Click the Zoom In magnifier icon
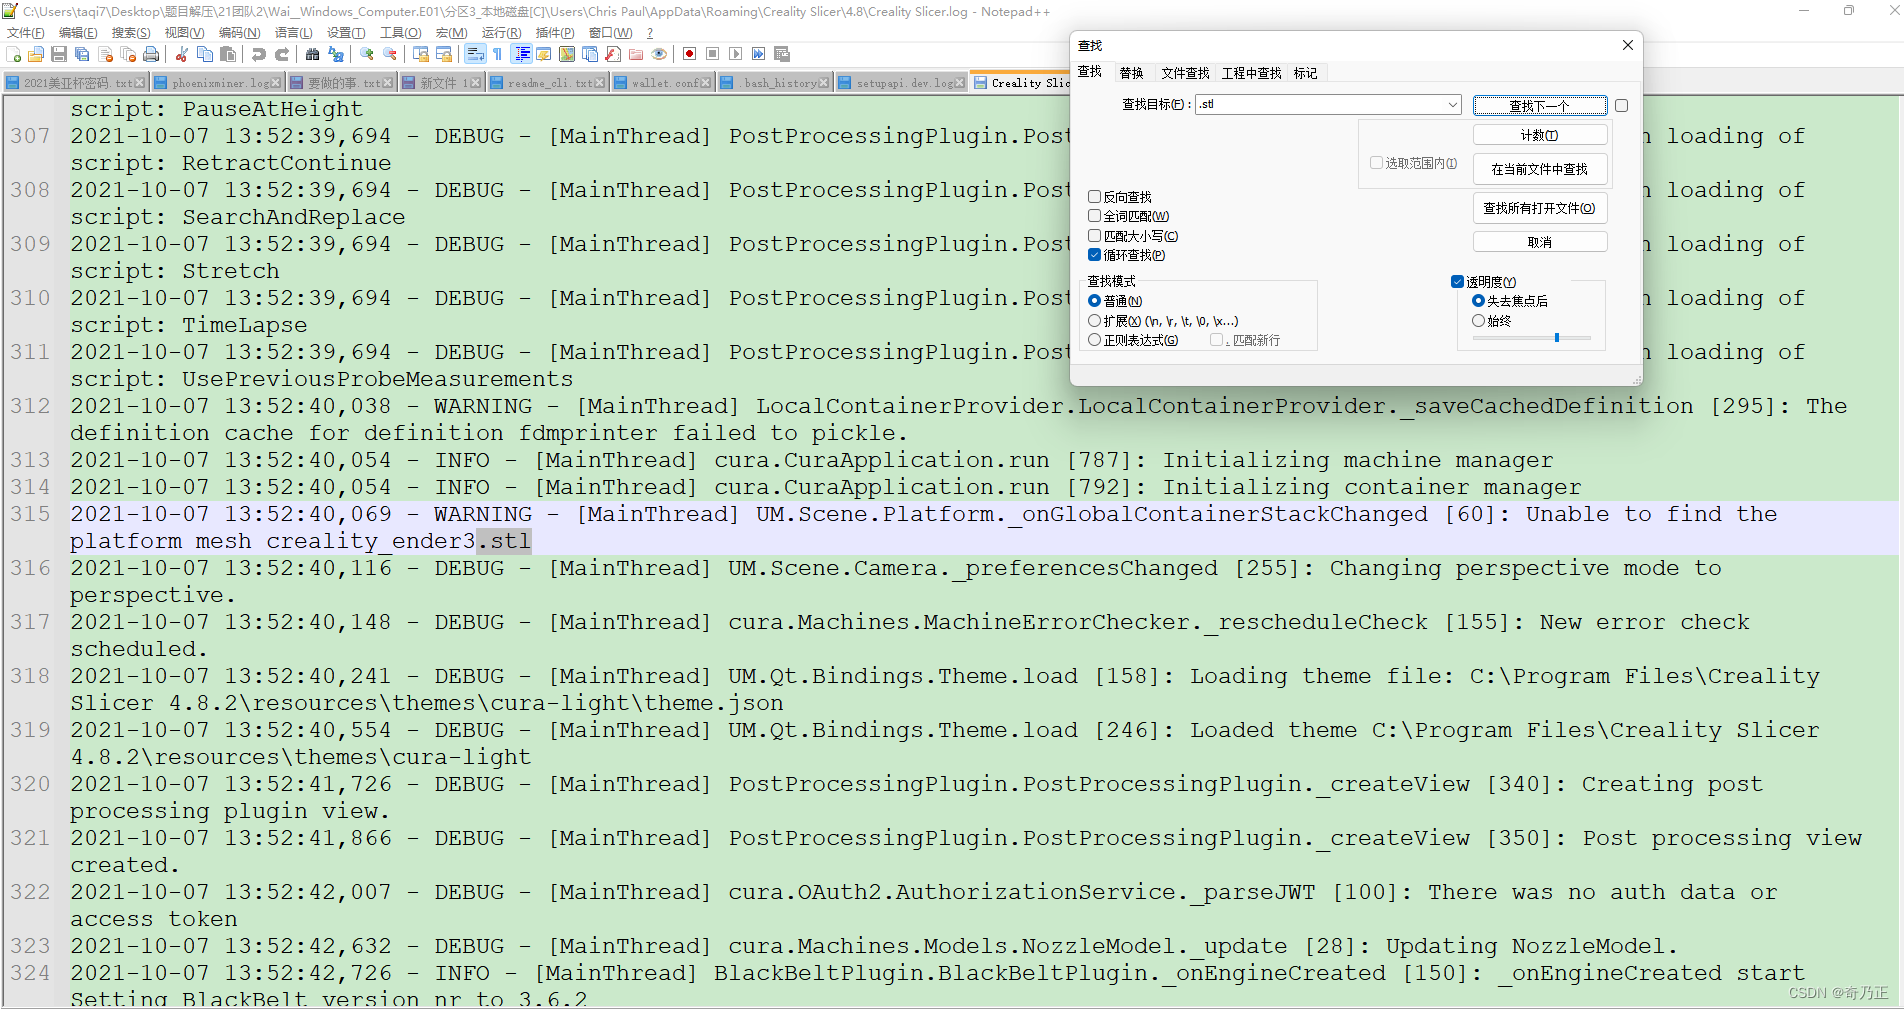 pos(367,54)
